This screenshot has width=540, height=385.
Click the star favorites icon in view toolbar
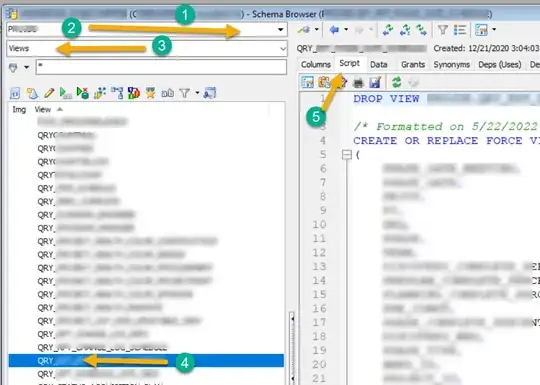(x=150, y=93)
